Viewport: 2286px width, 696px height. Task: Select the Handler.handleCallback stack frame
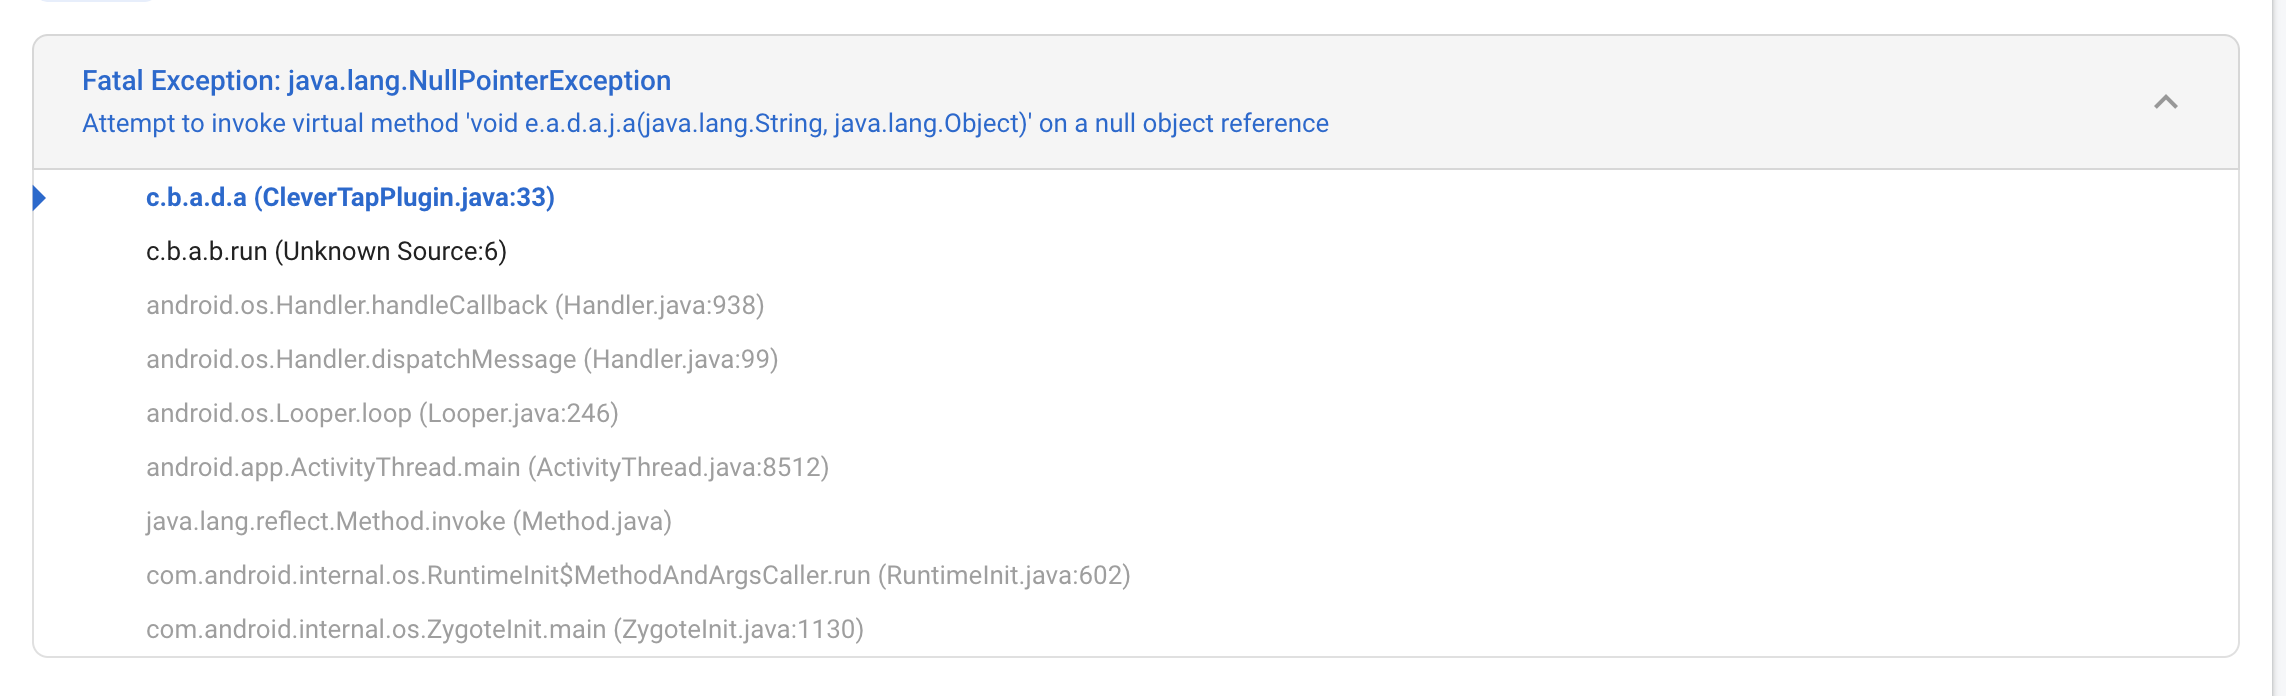pyautogui.click(x=455, y=306)
